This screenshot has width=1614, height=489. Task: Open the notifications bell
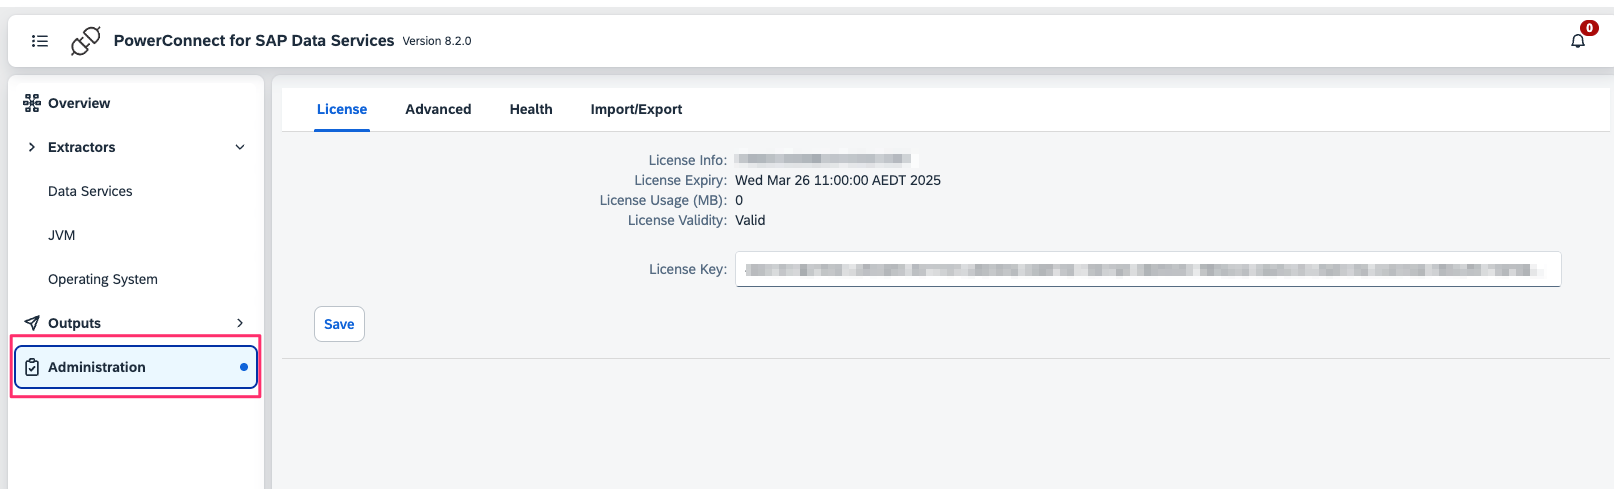point(1577,41)
